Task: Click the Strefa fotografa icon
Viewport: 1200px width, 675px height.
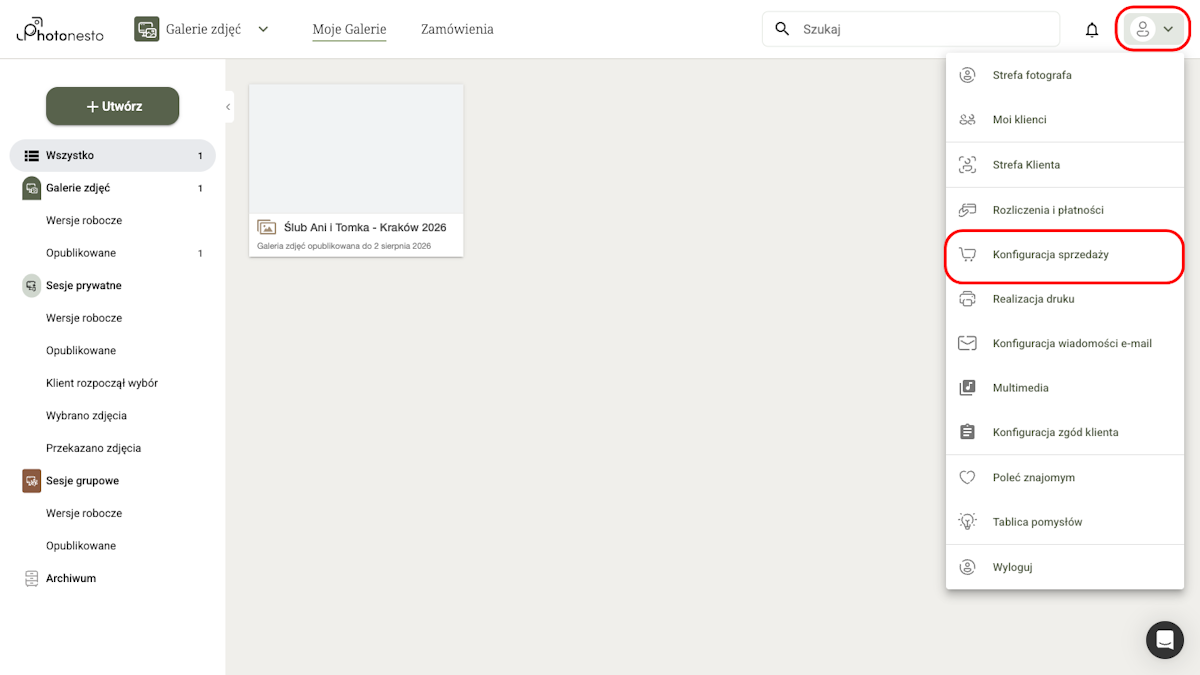Action: pos(967,75)
